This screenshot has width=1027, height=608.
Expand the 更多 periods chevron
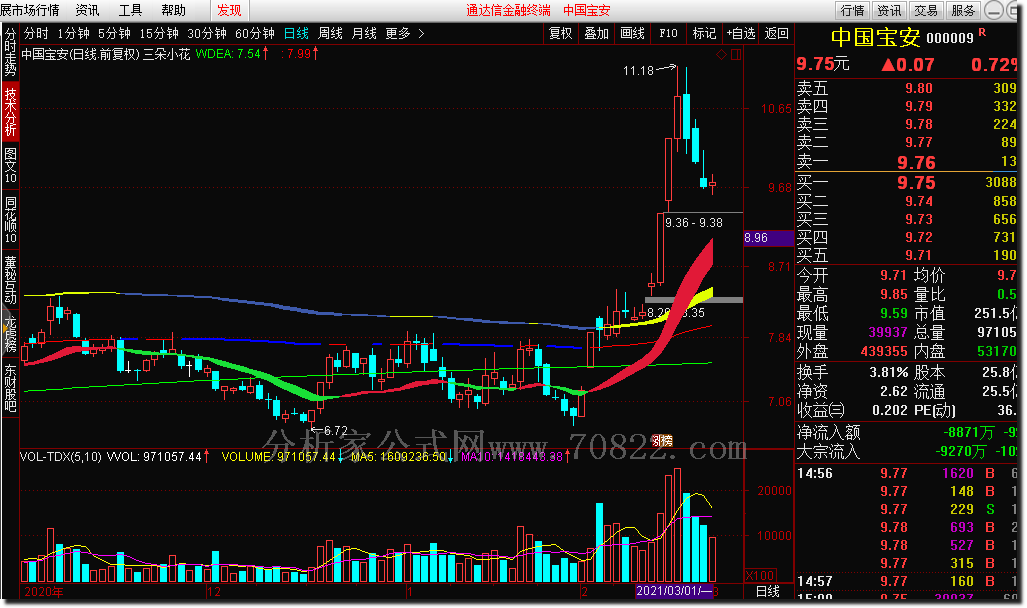[421, 33]
